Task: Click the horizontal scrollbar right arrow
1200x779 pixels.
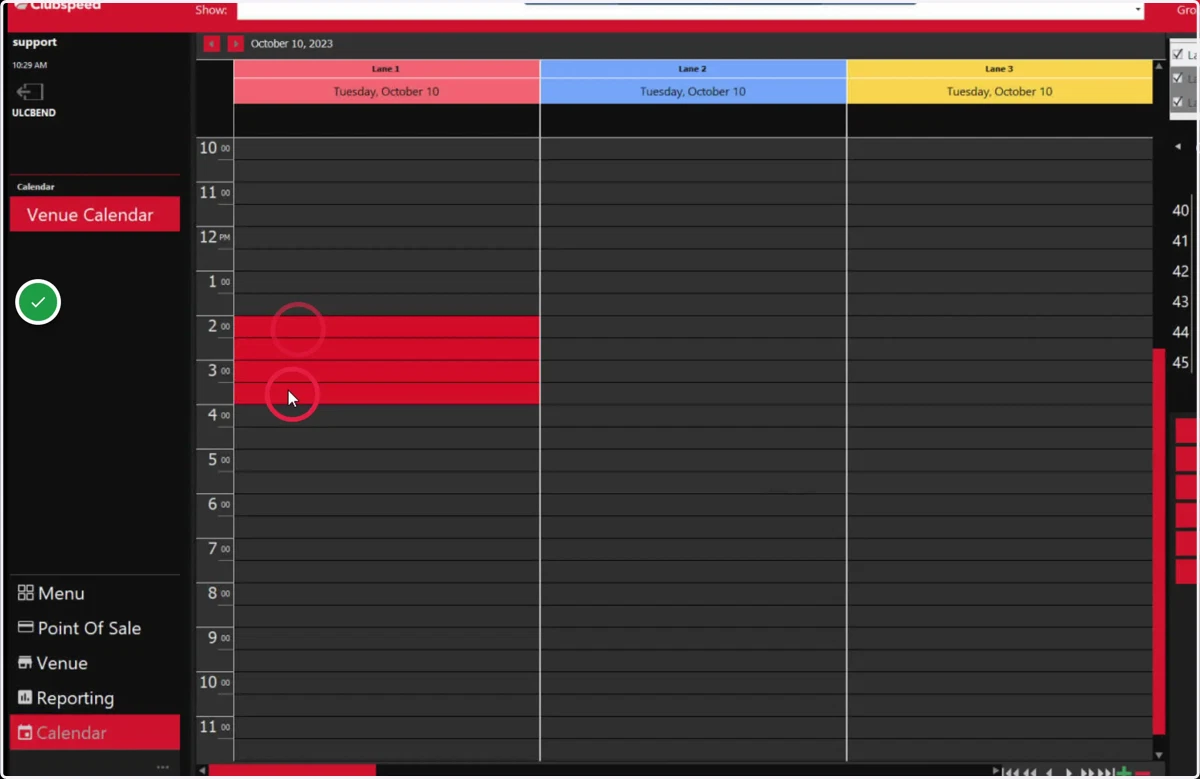Action: pyautogui.click(x=995, y=770)
